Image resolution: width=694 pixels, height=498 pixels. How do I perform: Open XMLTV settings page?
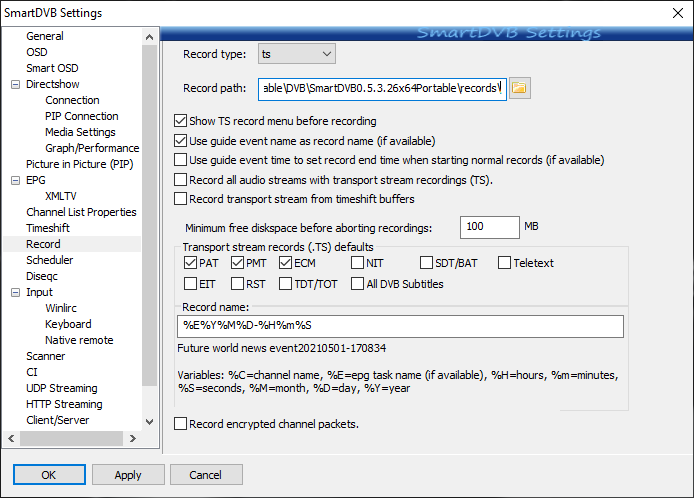61,196
